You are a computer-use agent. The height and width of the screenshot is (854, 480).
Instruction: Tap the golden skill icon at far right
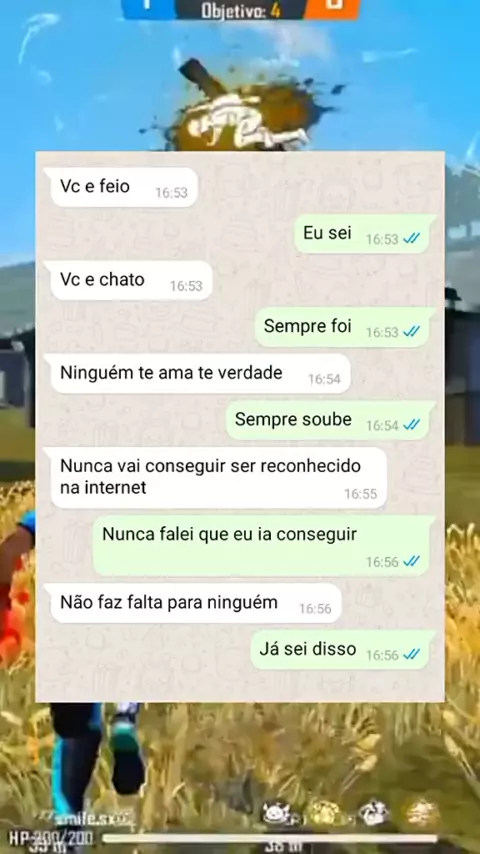(423, 813)
